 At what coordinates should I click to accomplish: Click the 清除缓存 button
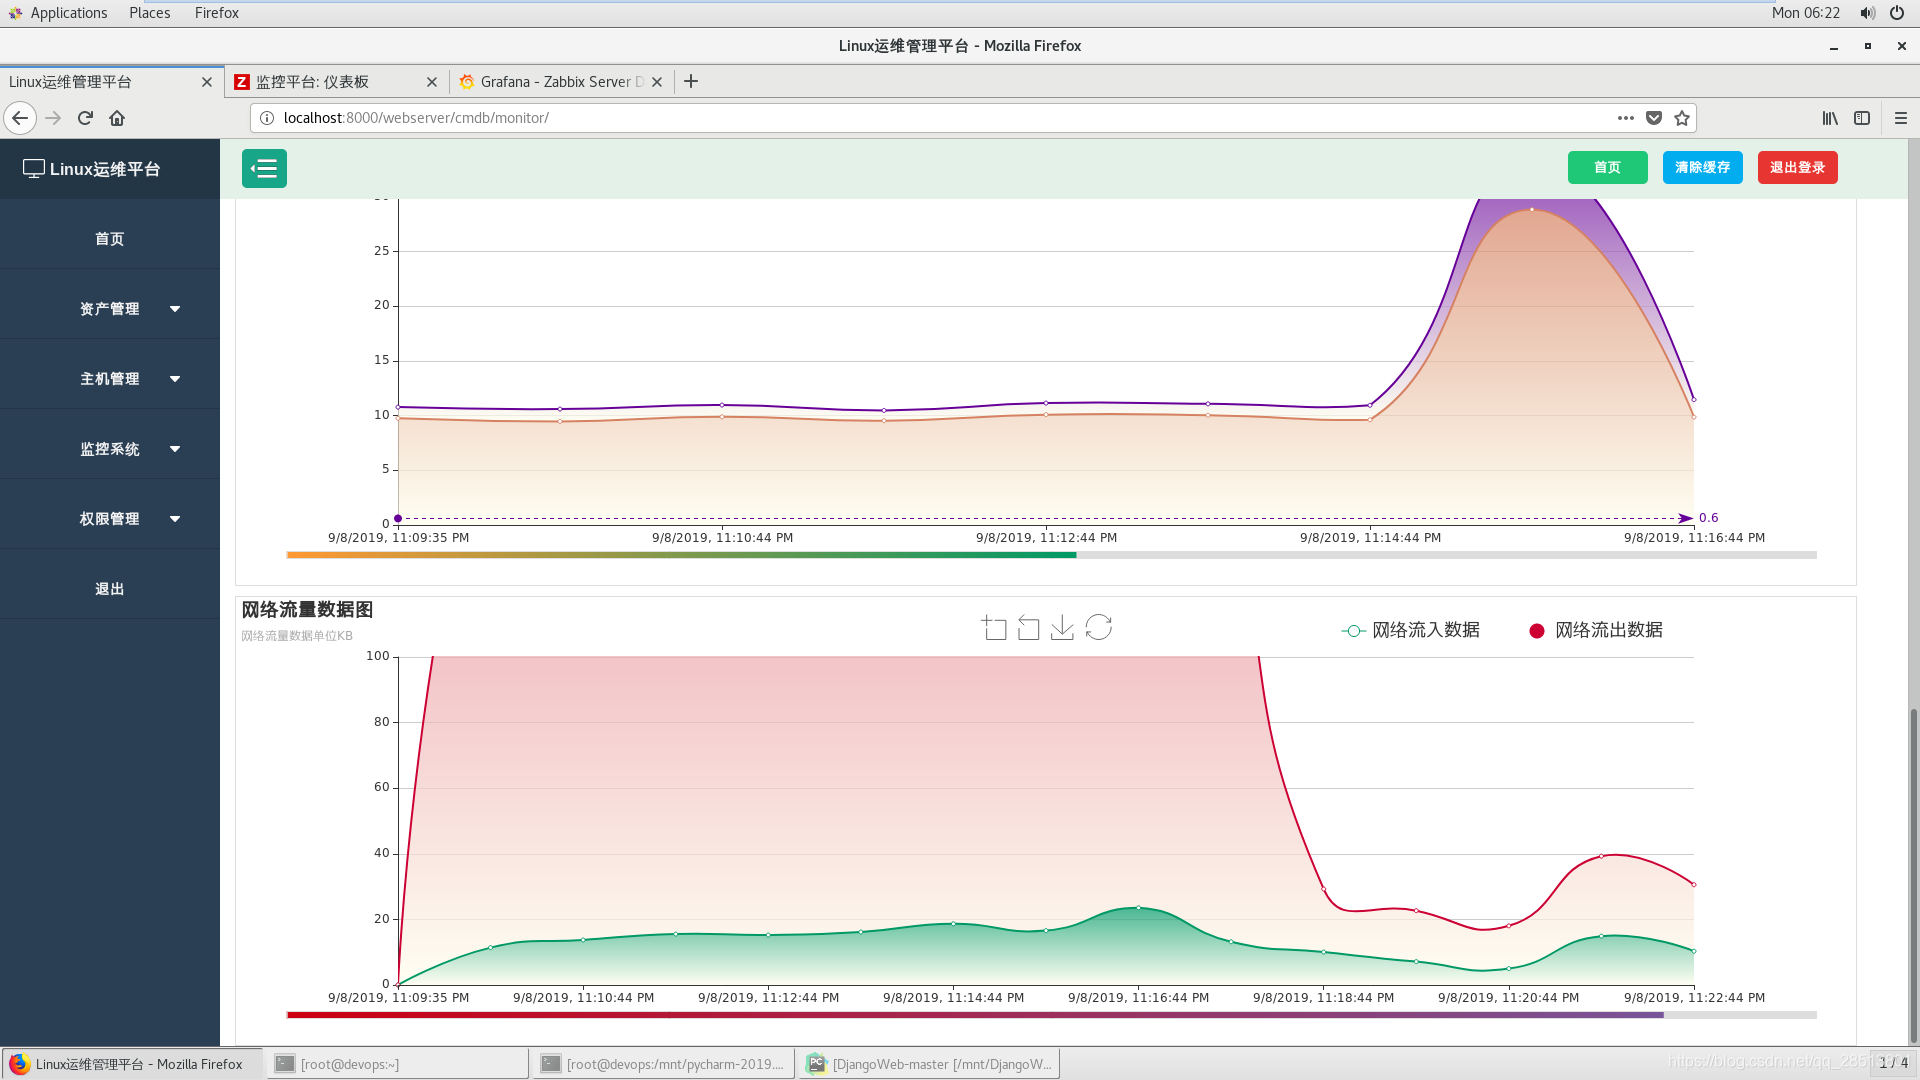(x=1702, y=168)
